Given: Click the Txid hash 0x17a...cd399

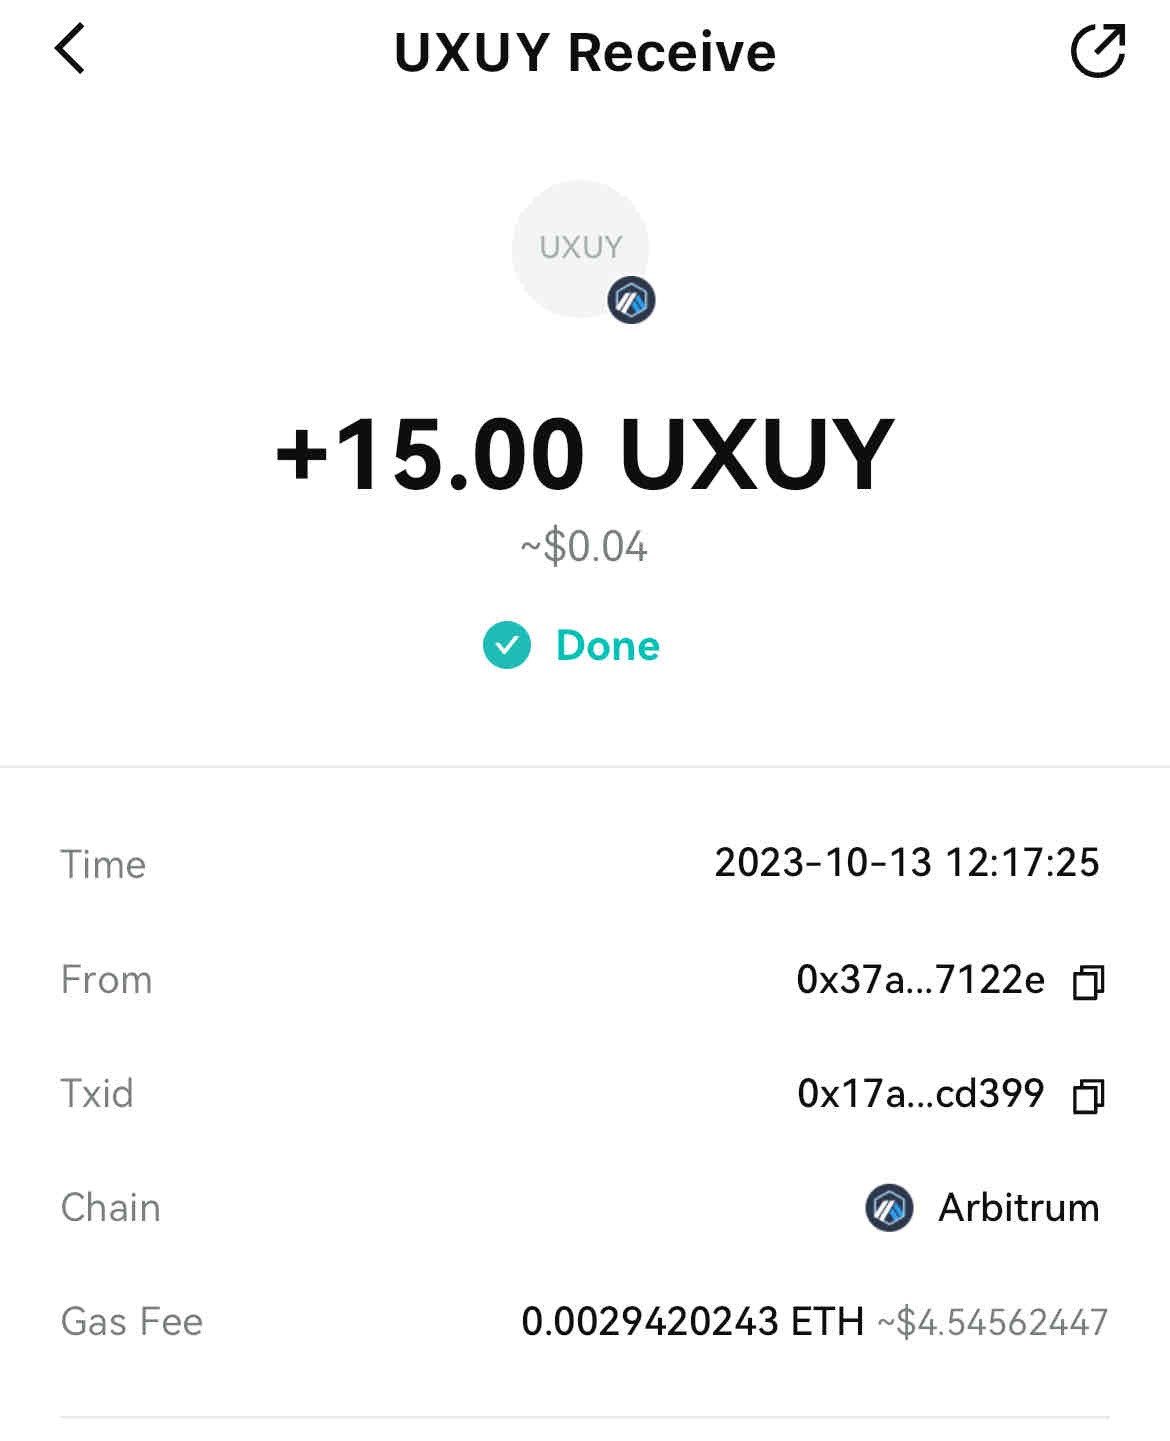Looking at the screenshot, I should click(920, 1094).
